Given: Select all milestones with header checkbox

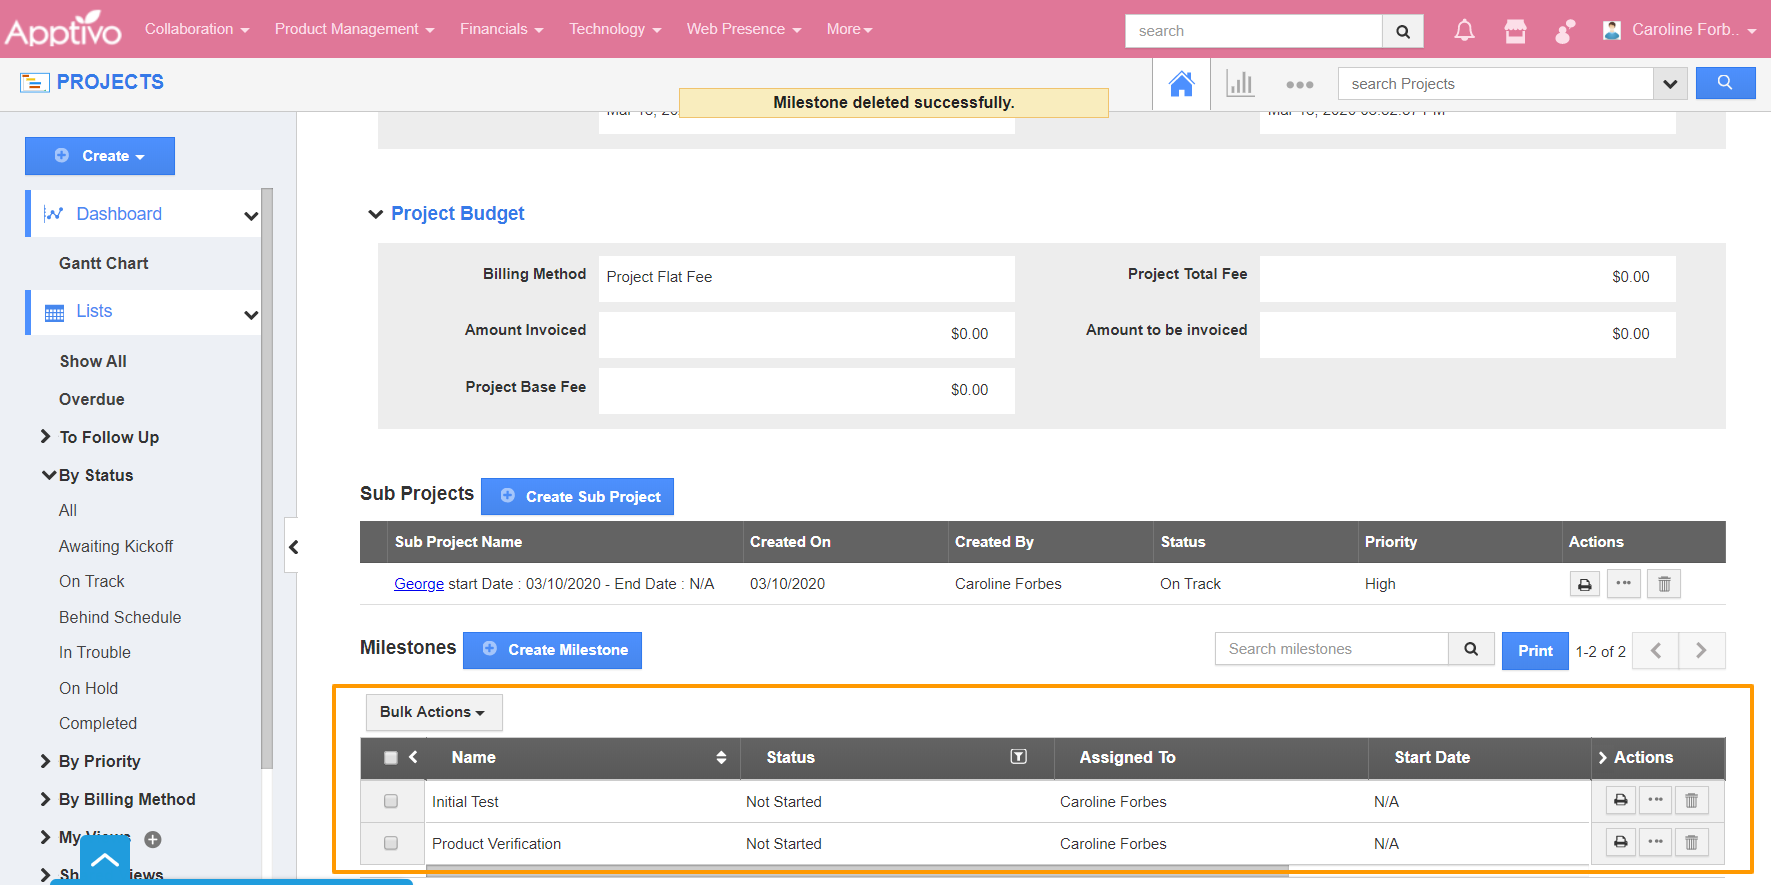Looking at the screenshot, I should point(391,758).
